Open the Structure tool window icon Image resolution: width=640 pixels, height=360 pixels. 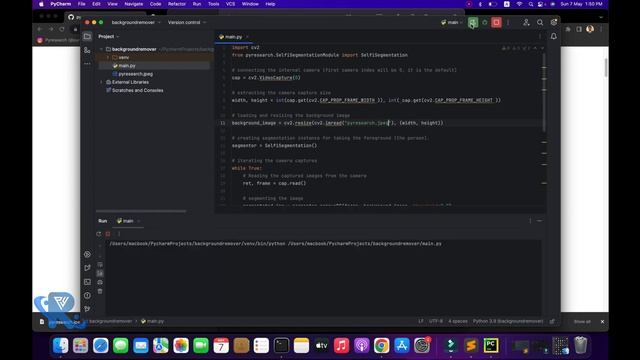pyautogui.click(x=87, y=50)
